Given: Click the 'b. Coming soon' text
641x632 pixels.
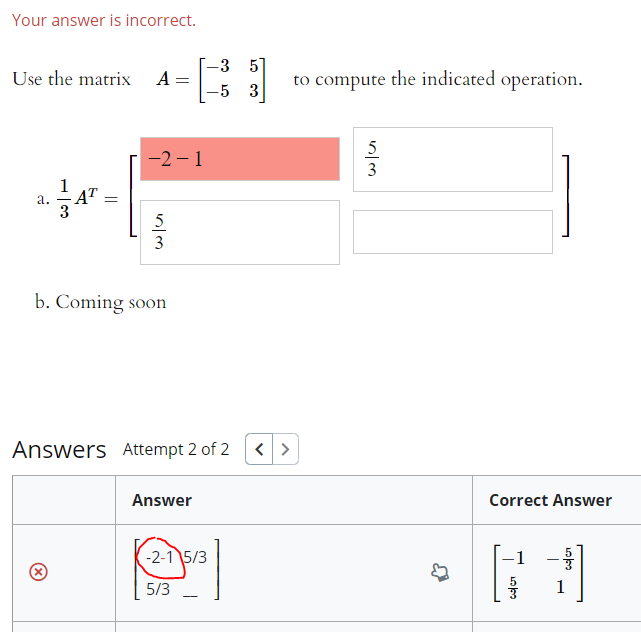Looking at the screenshot, I should click(101, 302).
